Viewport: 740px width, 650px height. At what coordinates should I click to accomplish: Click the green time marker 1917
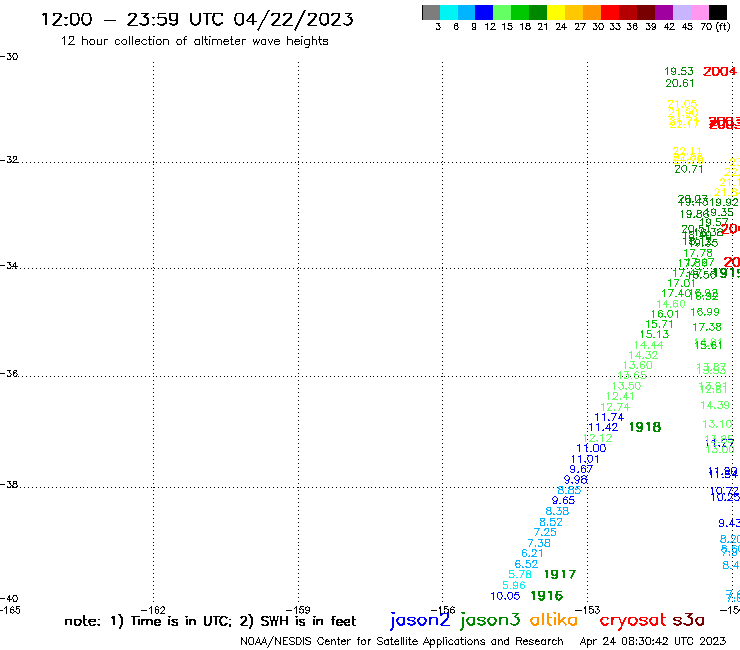560,574
